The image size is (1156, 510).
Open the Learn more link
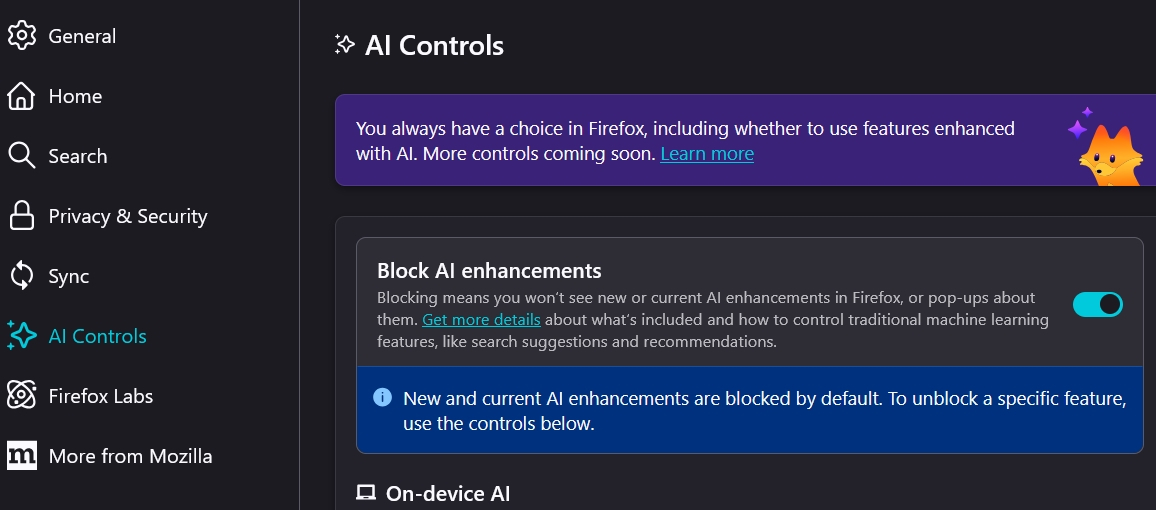(707, 154)
